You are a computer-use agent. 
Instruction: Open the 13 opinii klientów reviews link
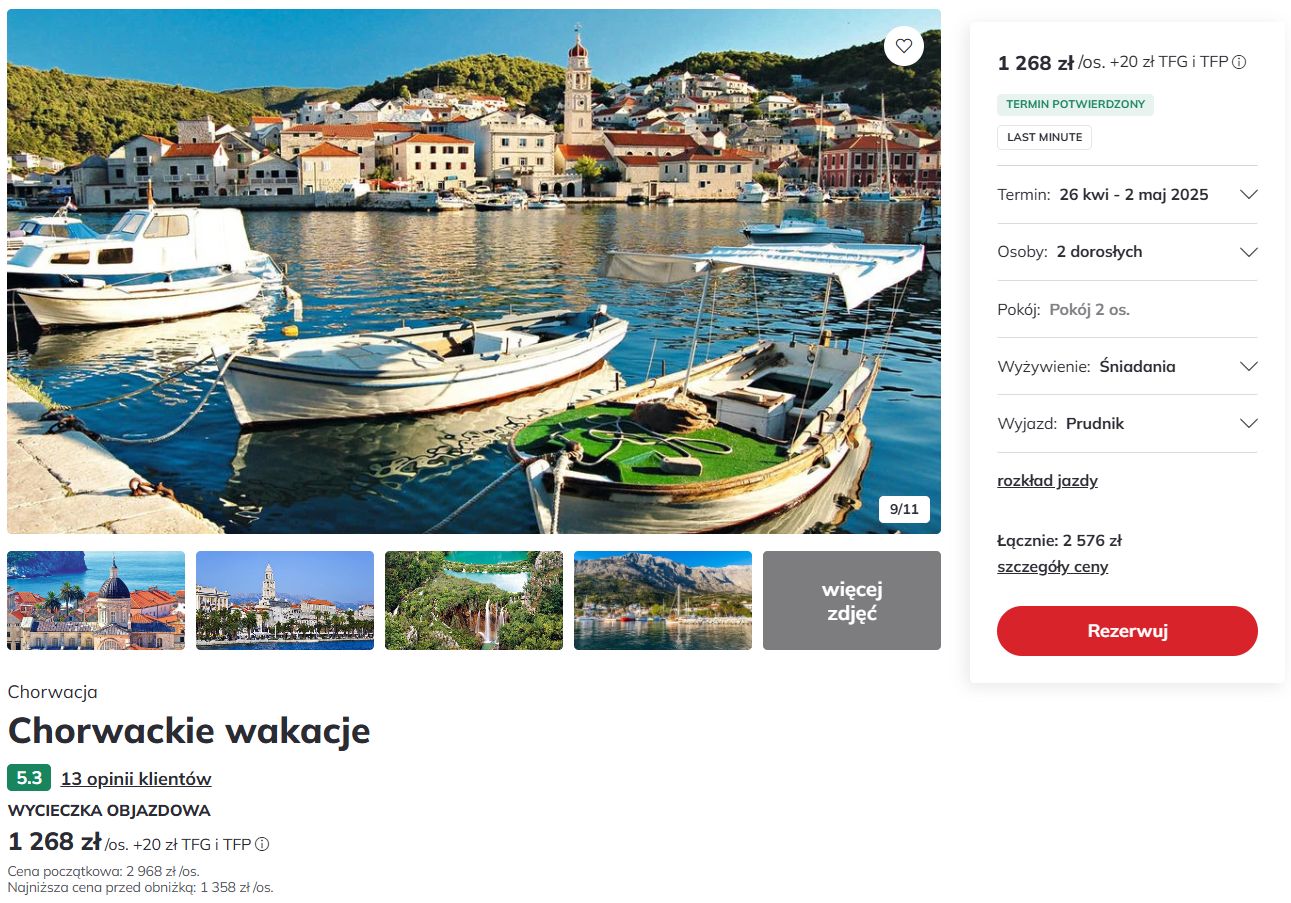(136, 779)
